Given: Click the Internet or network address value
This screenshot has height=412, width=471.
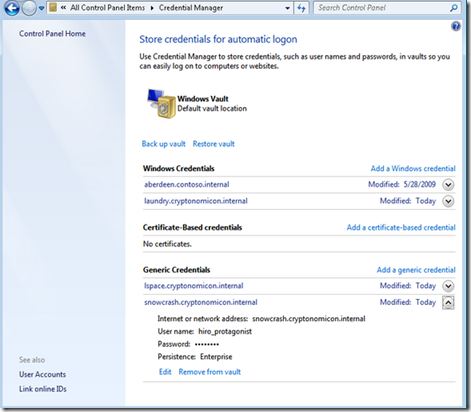Looking at the screenshot, I should pos(309,319).
